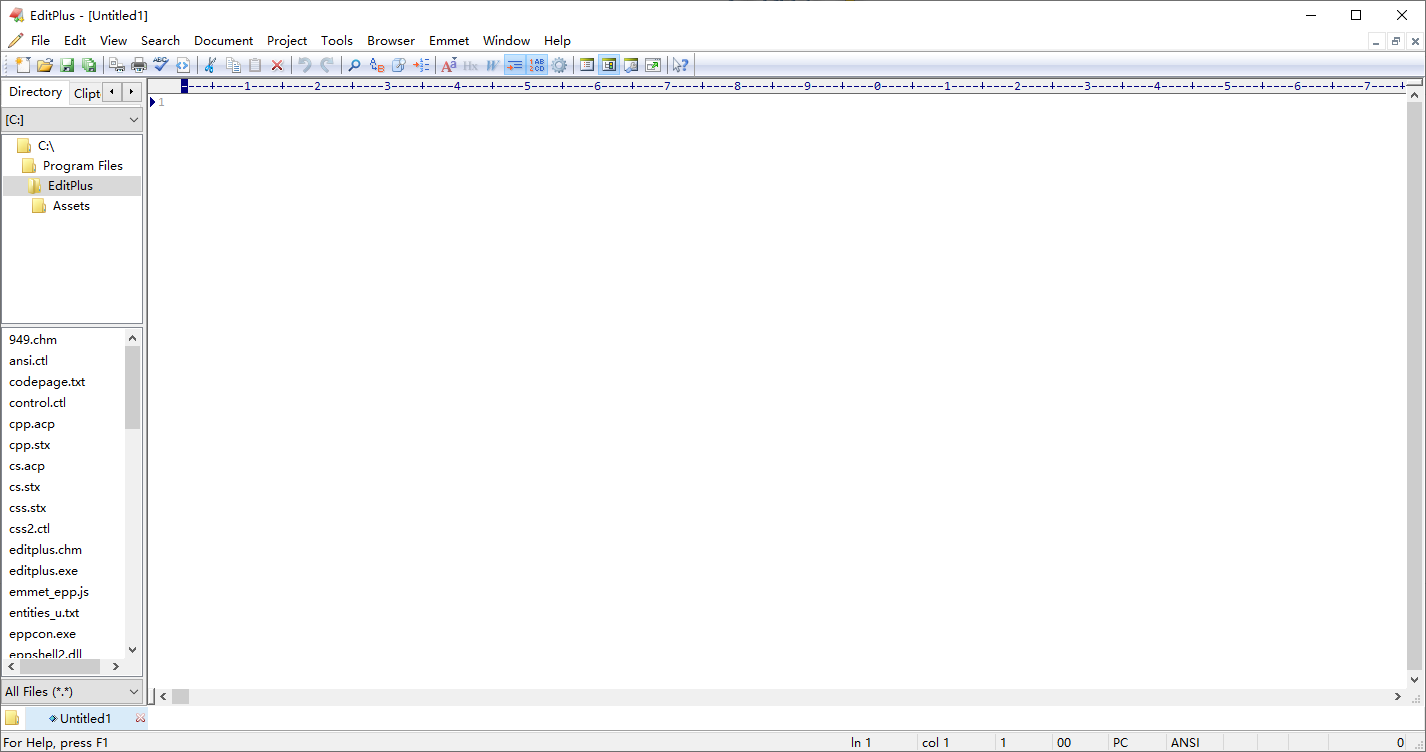Open the [C:] drive dropdown

72,120
